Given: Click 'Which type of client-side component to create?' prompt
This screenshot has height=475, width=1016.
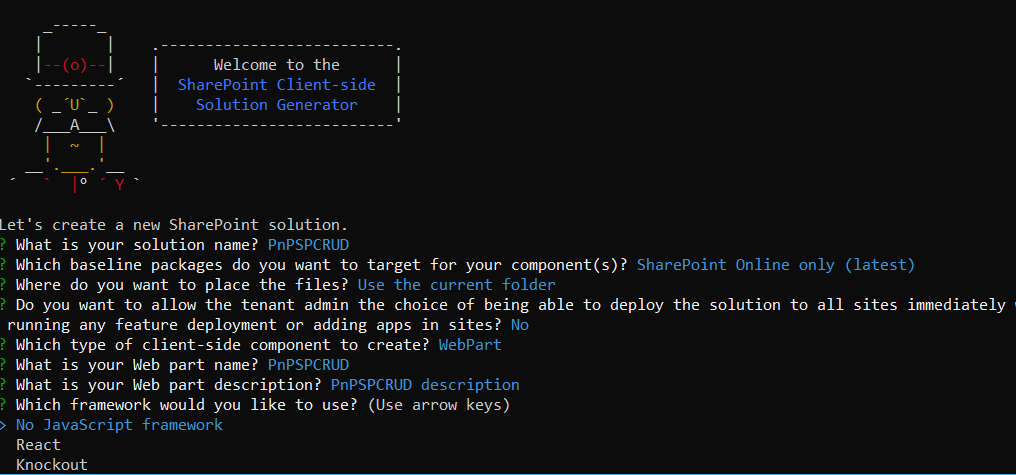Looking at the screenshot, I should pyautogui.click(x=222, y=345).
